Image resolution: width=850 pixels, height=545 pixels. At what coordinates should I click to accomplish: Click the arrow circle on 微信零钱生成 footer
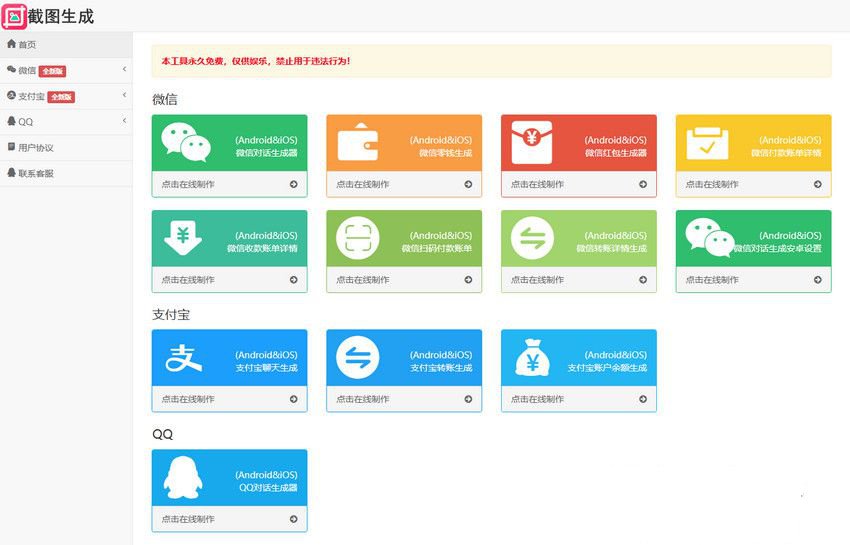click(x=468, y=184)
